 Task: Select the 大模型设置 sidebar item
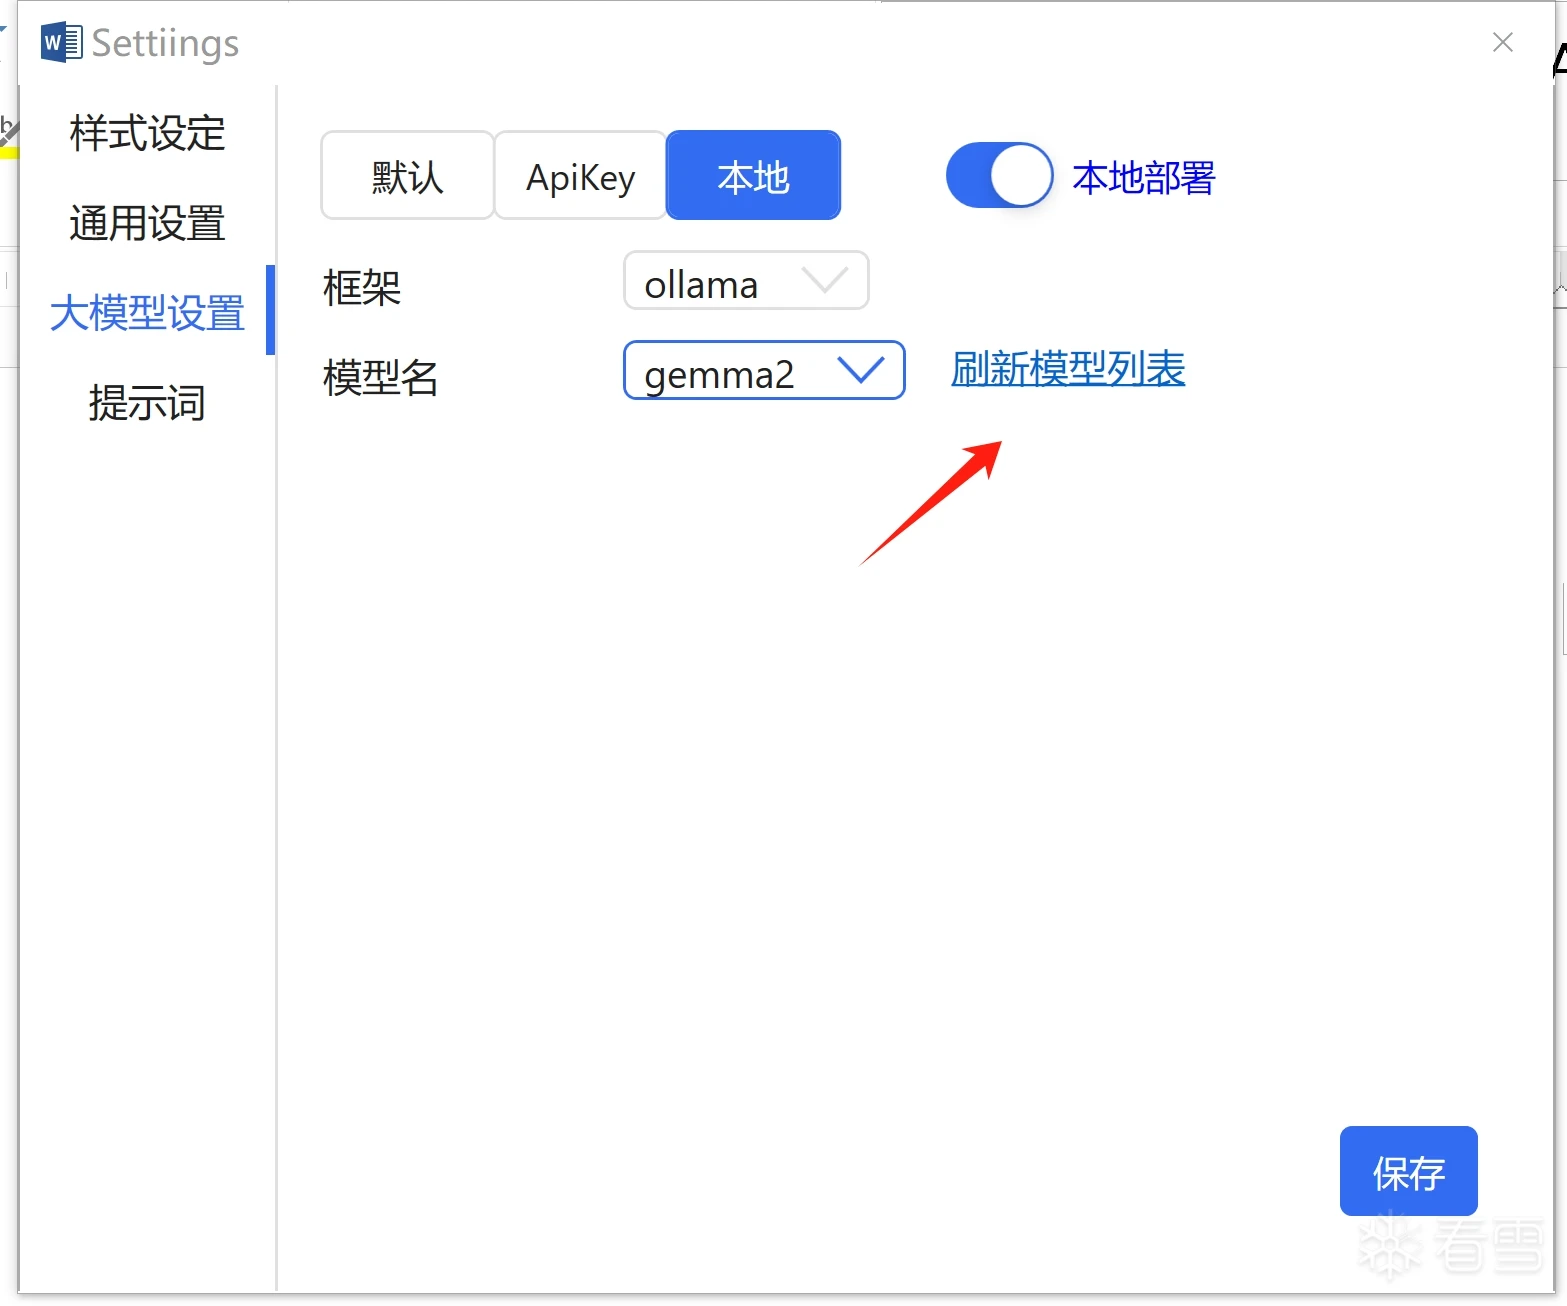147,313
